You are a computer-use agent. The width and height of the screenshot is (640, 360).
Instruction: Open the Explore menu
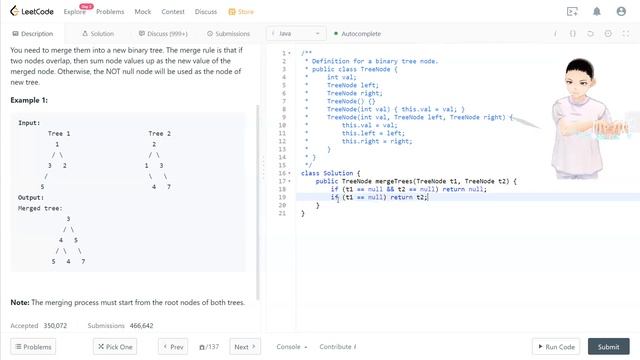tap(75, 12)
